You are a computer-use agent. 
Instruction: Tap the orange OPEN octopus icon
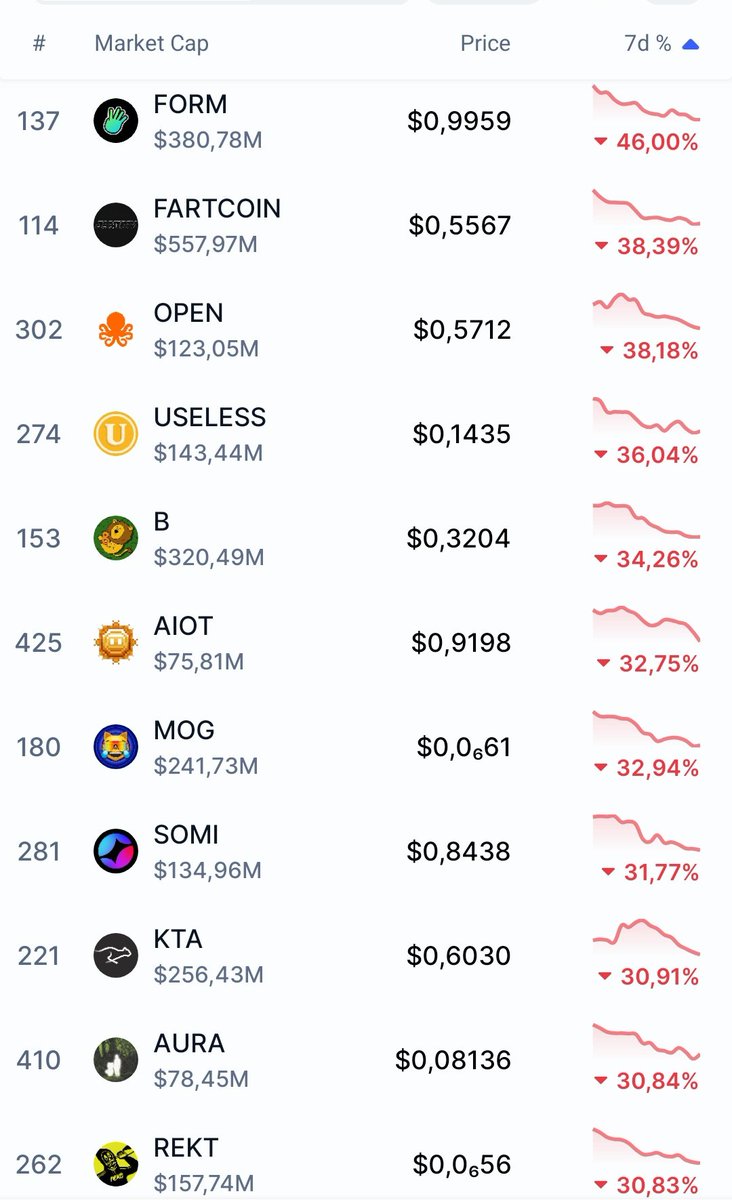[115, 330]
